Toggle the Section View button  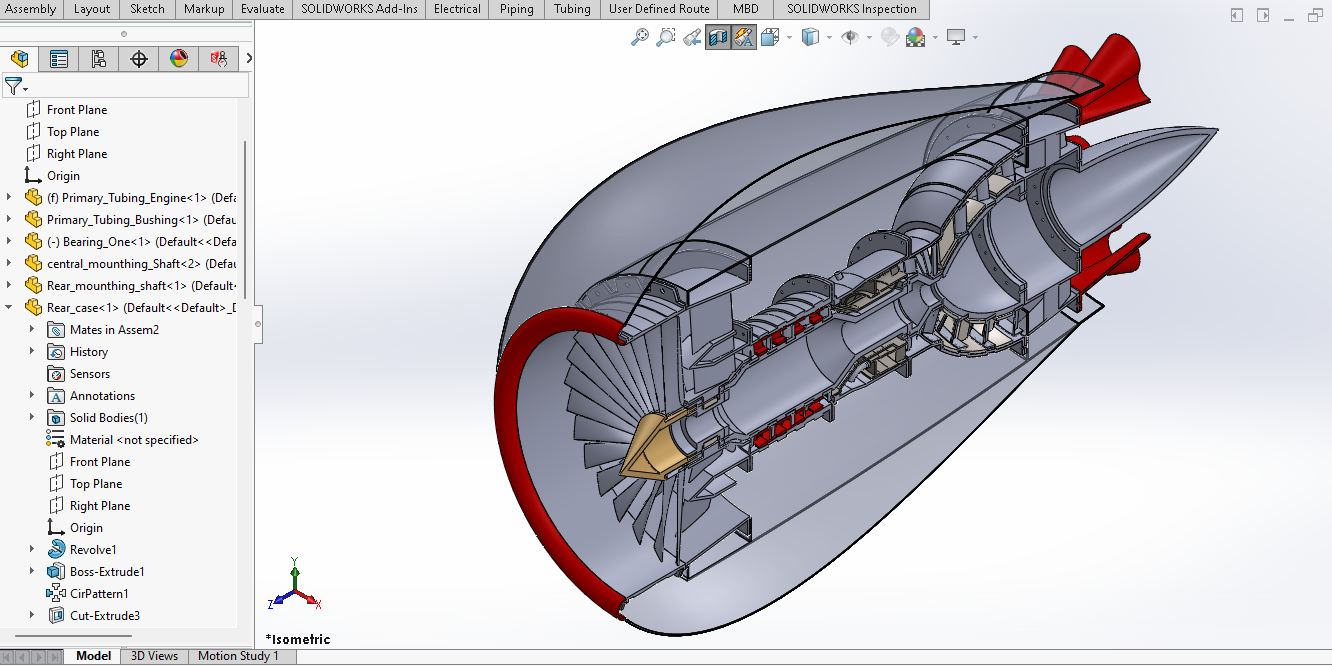[x=717, y=37]
